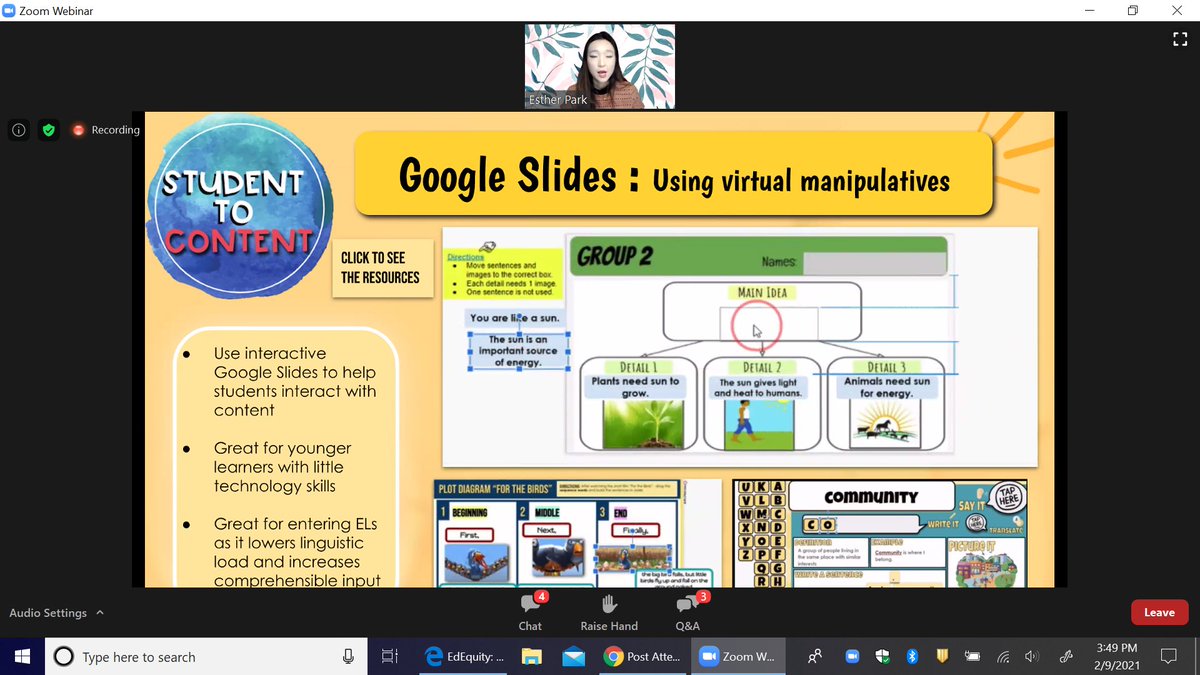This screenshot has width=1200, height=675.
Task: Select Esther Park's video thumbnail
Action: [x=600, y=66]
